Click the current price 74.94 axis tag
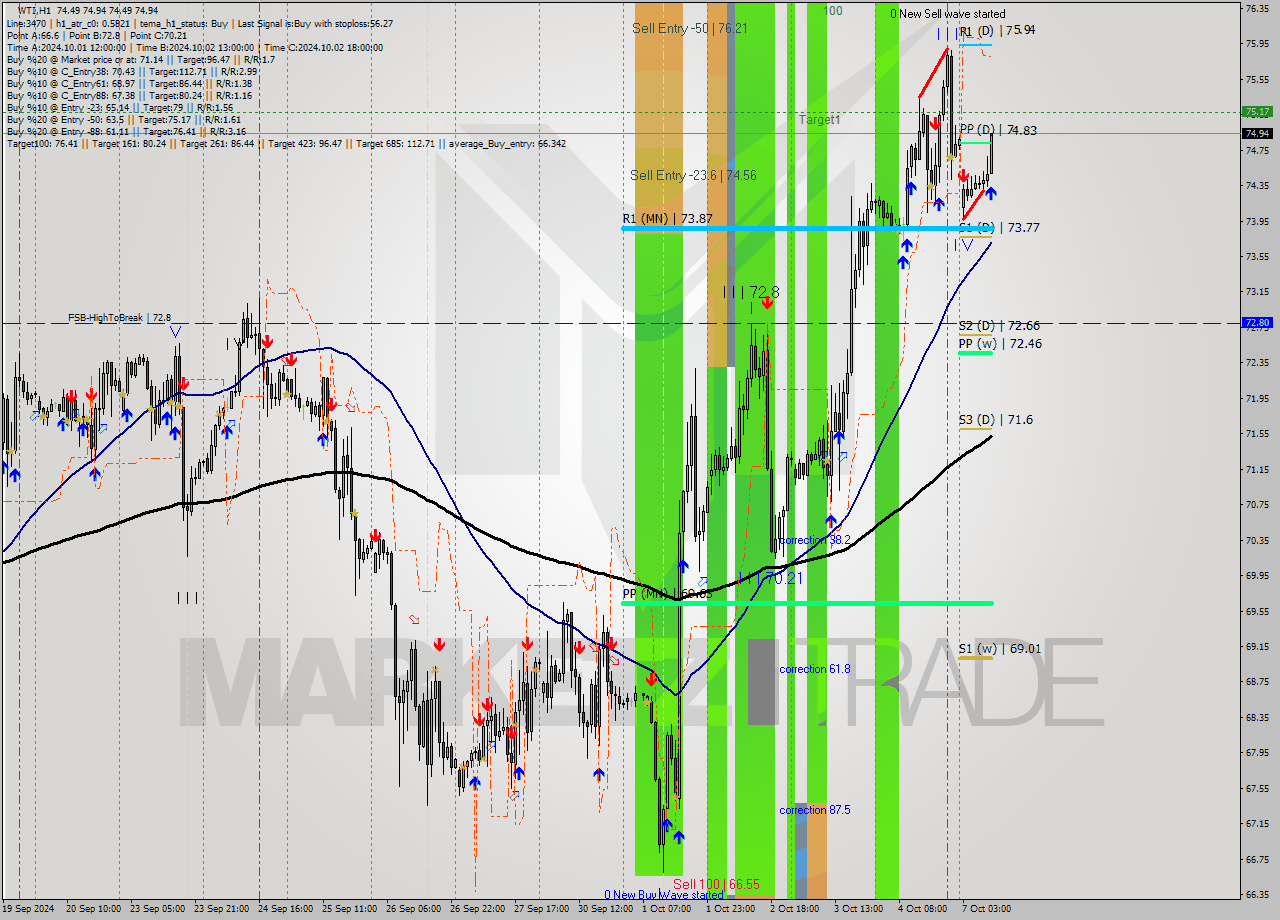 click(x=1257, y=133)
